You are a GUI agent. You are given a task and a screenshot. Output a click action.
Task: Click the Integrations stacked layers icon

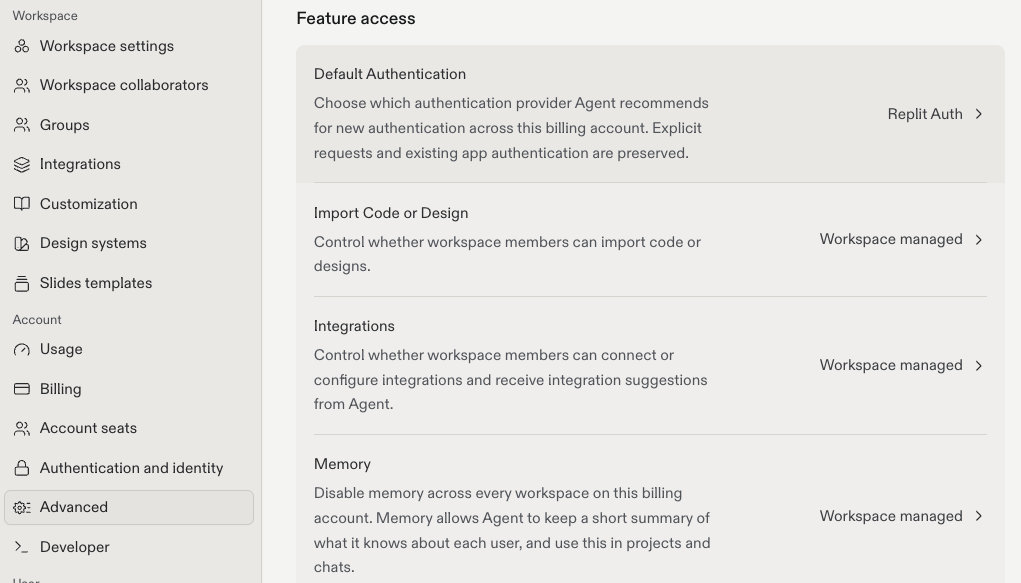point(21,165)
